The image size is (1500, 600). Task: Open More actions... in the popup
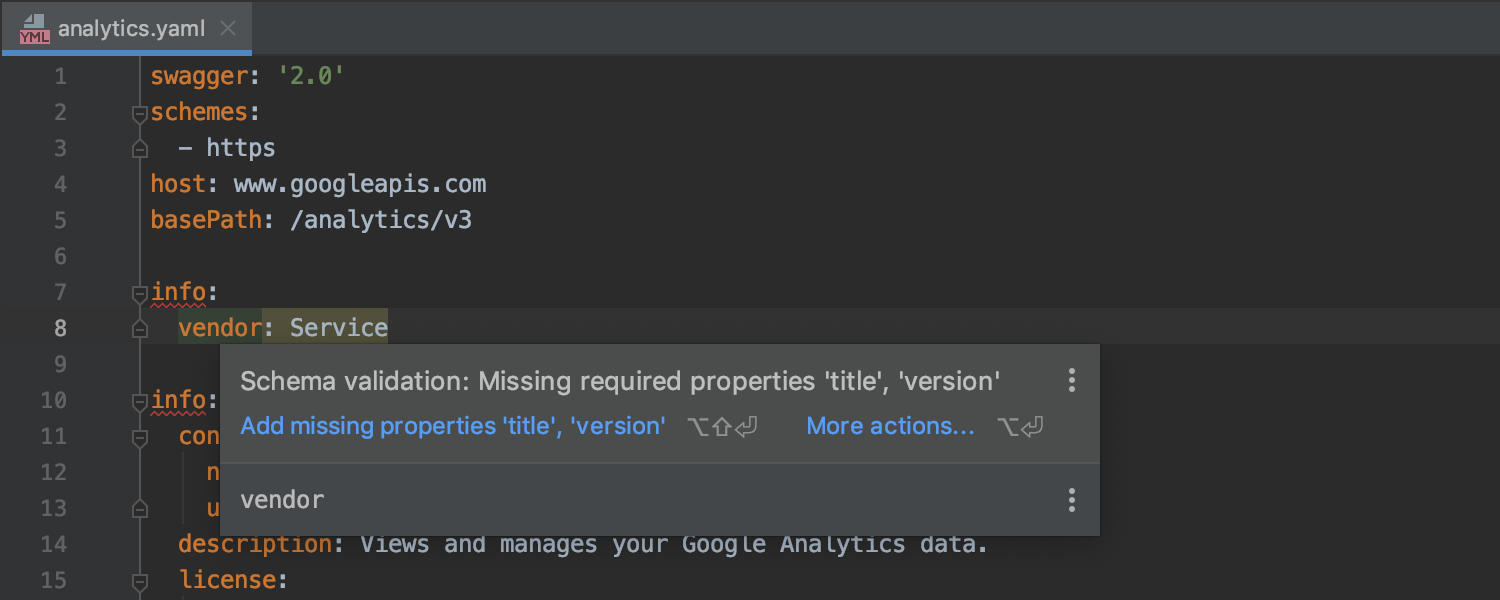[x=889, y=425]
